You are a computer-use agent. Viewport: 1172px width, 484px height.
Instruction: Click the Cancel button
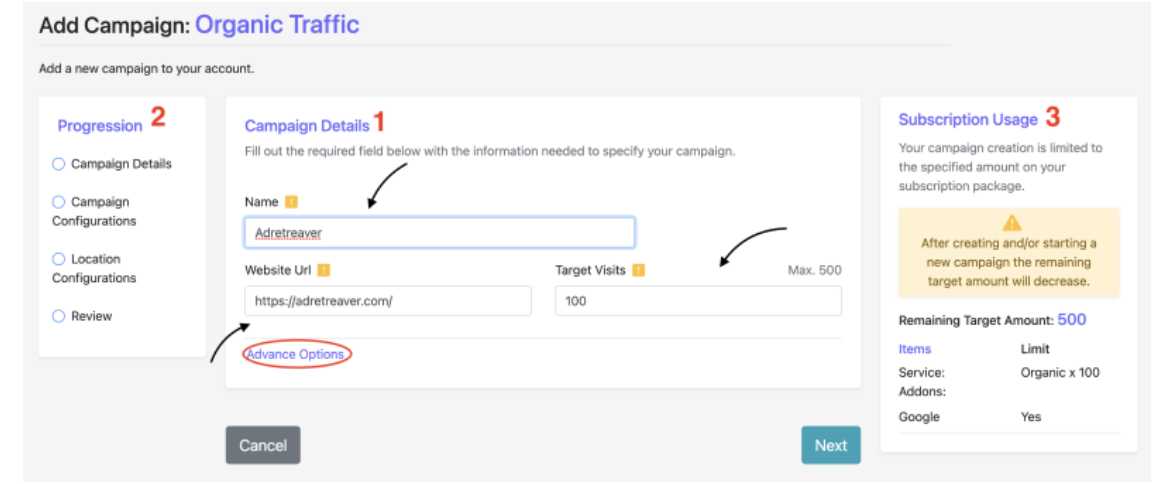263,445
